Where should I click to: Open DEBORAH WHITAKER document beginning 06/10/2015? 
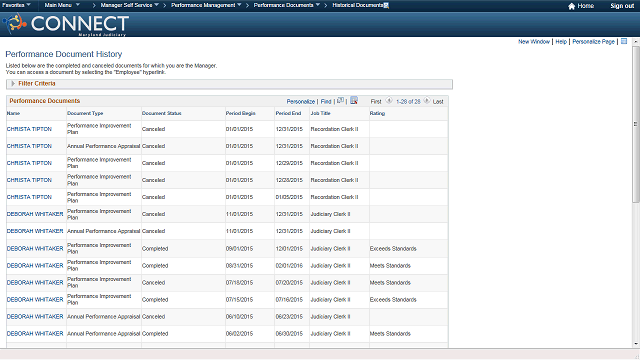[x=35, y=317]
